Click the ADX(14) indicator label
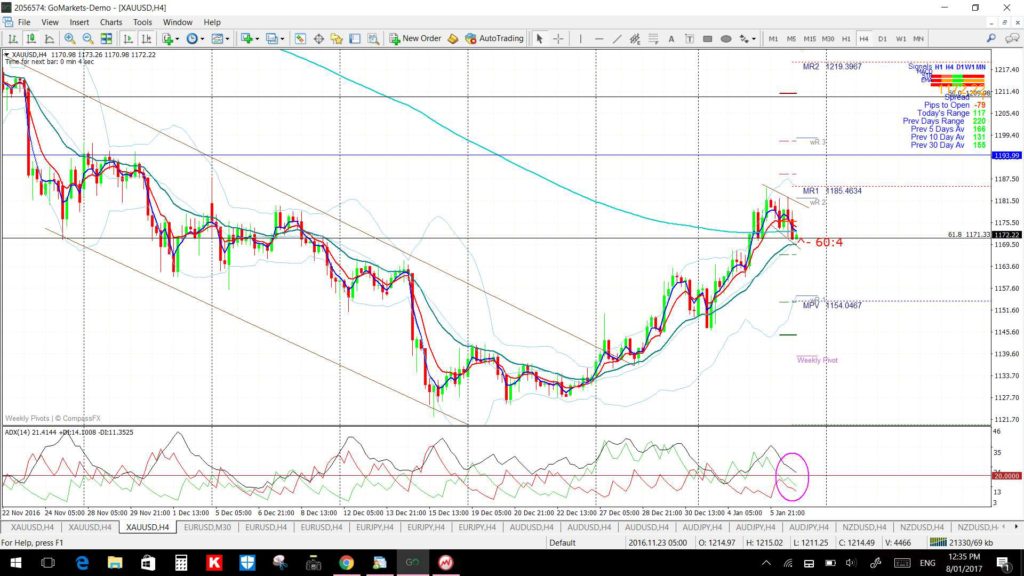1024x576 pixels. pyautogui.click(x=22, y=432)
